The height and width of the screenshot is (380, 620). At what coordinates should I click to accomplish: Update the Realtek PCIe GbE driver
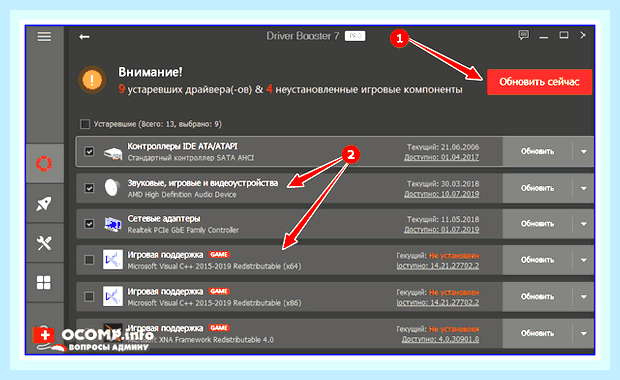point(537,224)
